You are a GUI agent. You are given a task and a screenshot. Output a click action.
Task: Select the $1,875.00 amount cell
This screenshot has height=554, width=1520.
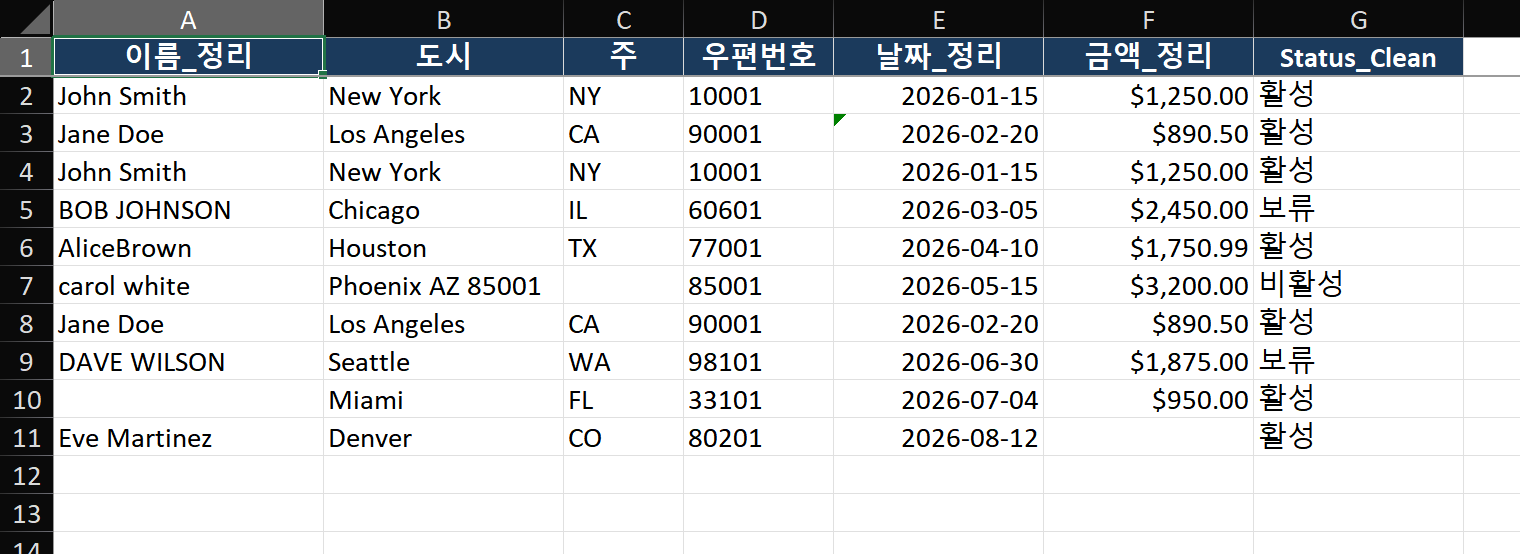tap(1149, 361)
